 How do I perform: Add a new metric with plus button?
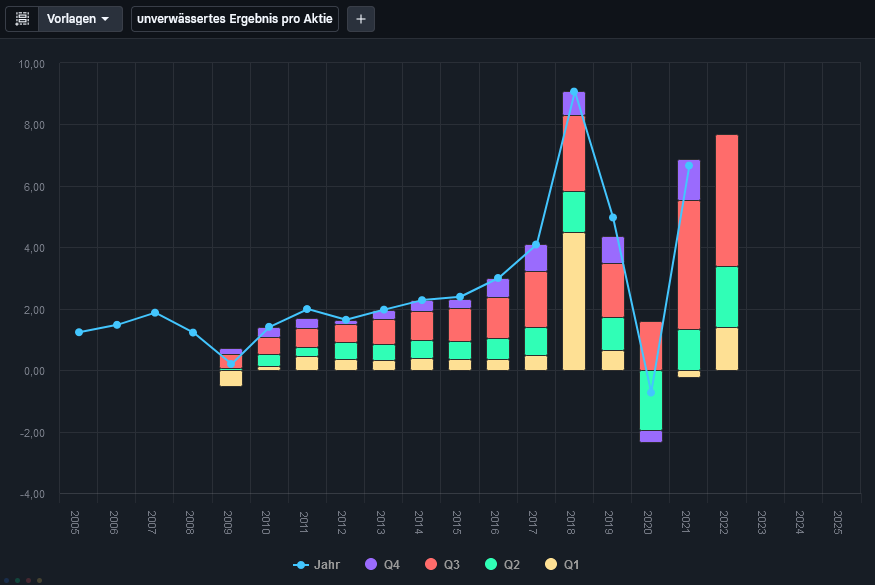(361, 19)
